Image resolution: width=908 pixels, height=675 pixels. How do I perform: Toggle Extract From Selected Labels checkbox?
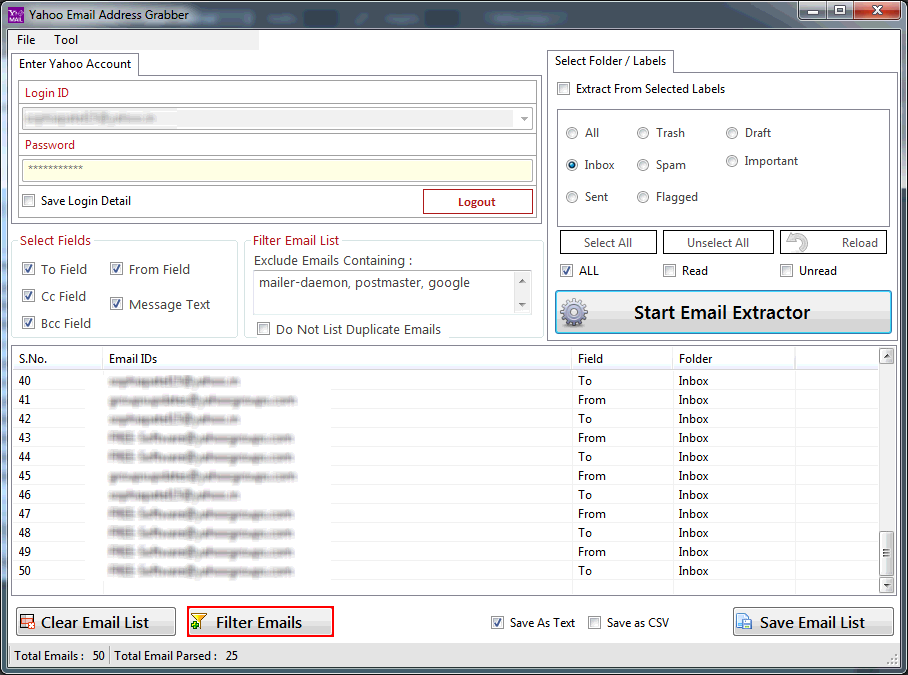click(x=563, y=89)
